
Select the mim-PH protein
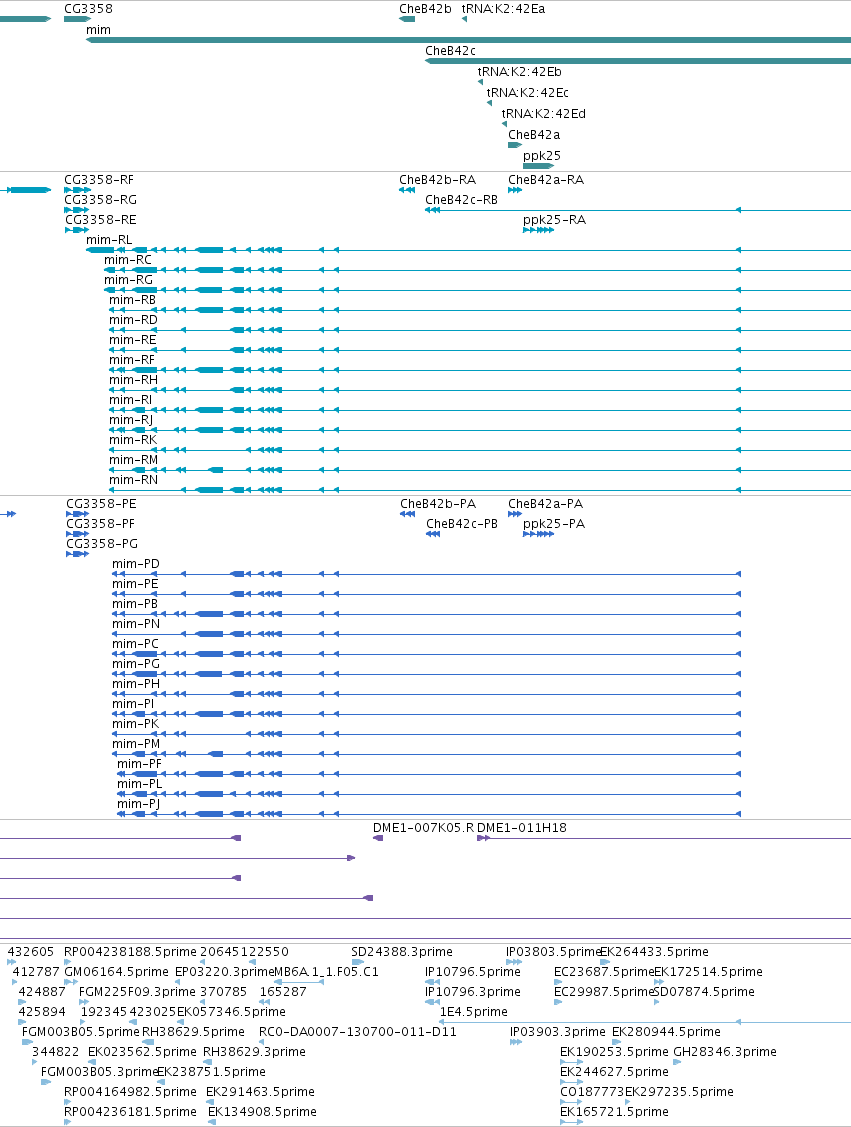coord(136,684)
